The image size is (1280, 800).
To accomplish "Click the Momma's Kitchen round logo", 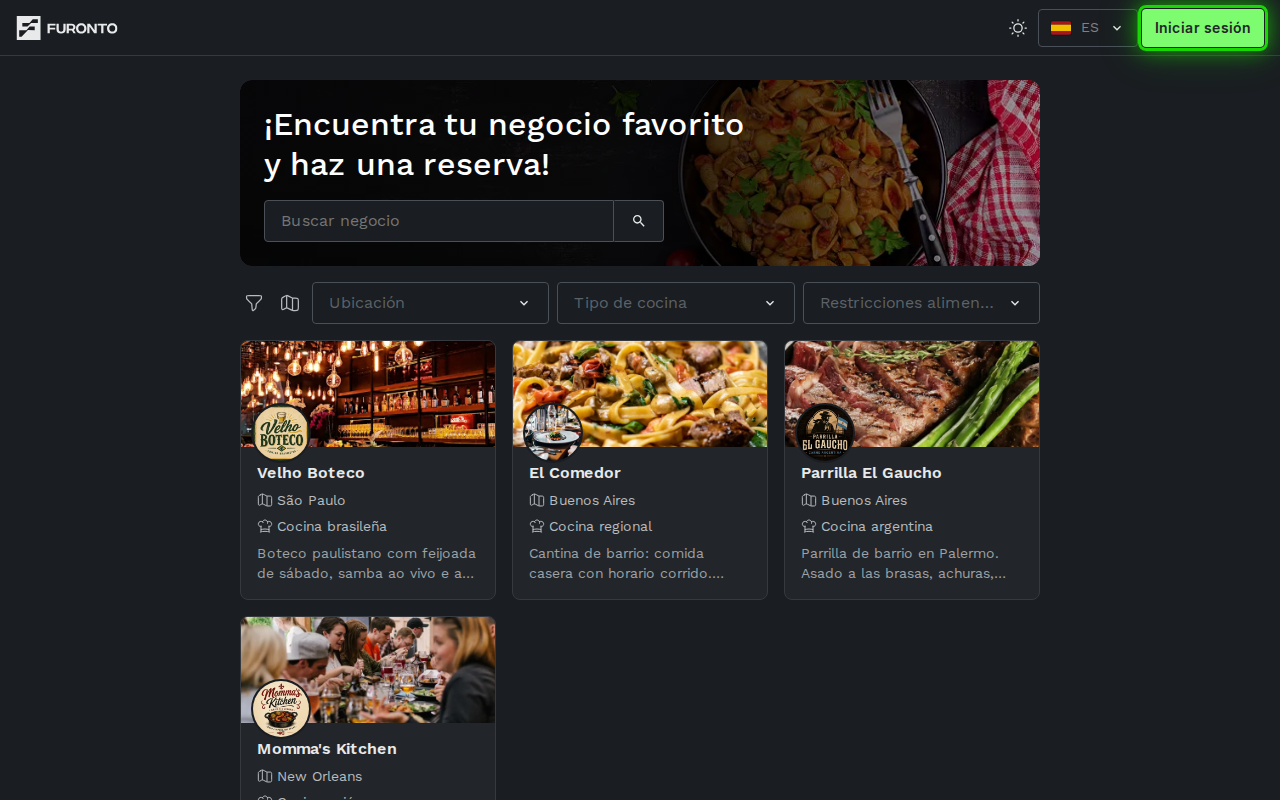I will pos(281,709).
